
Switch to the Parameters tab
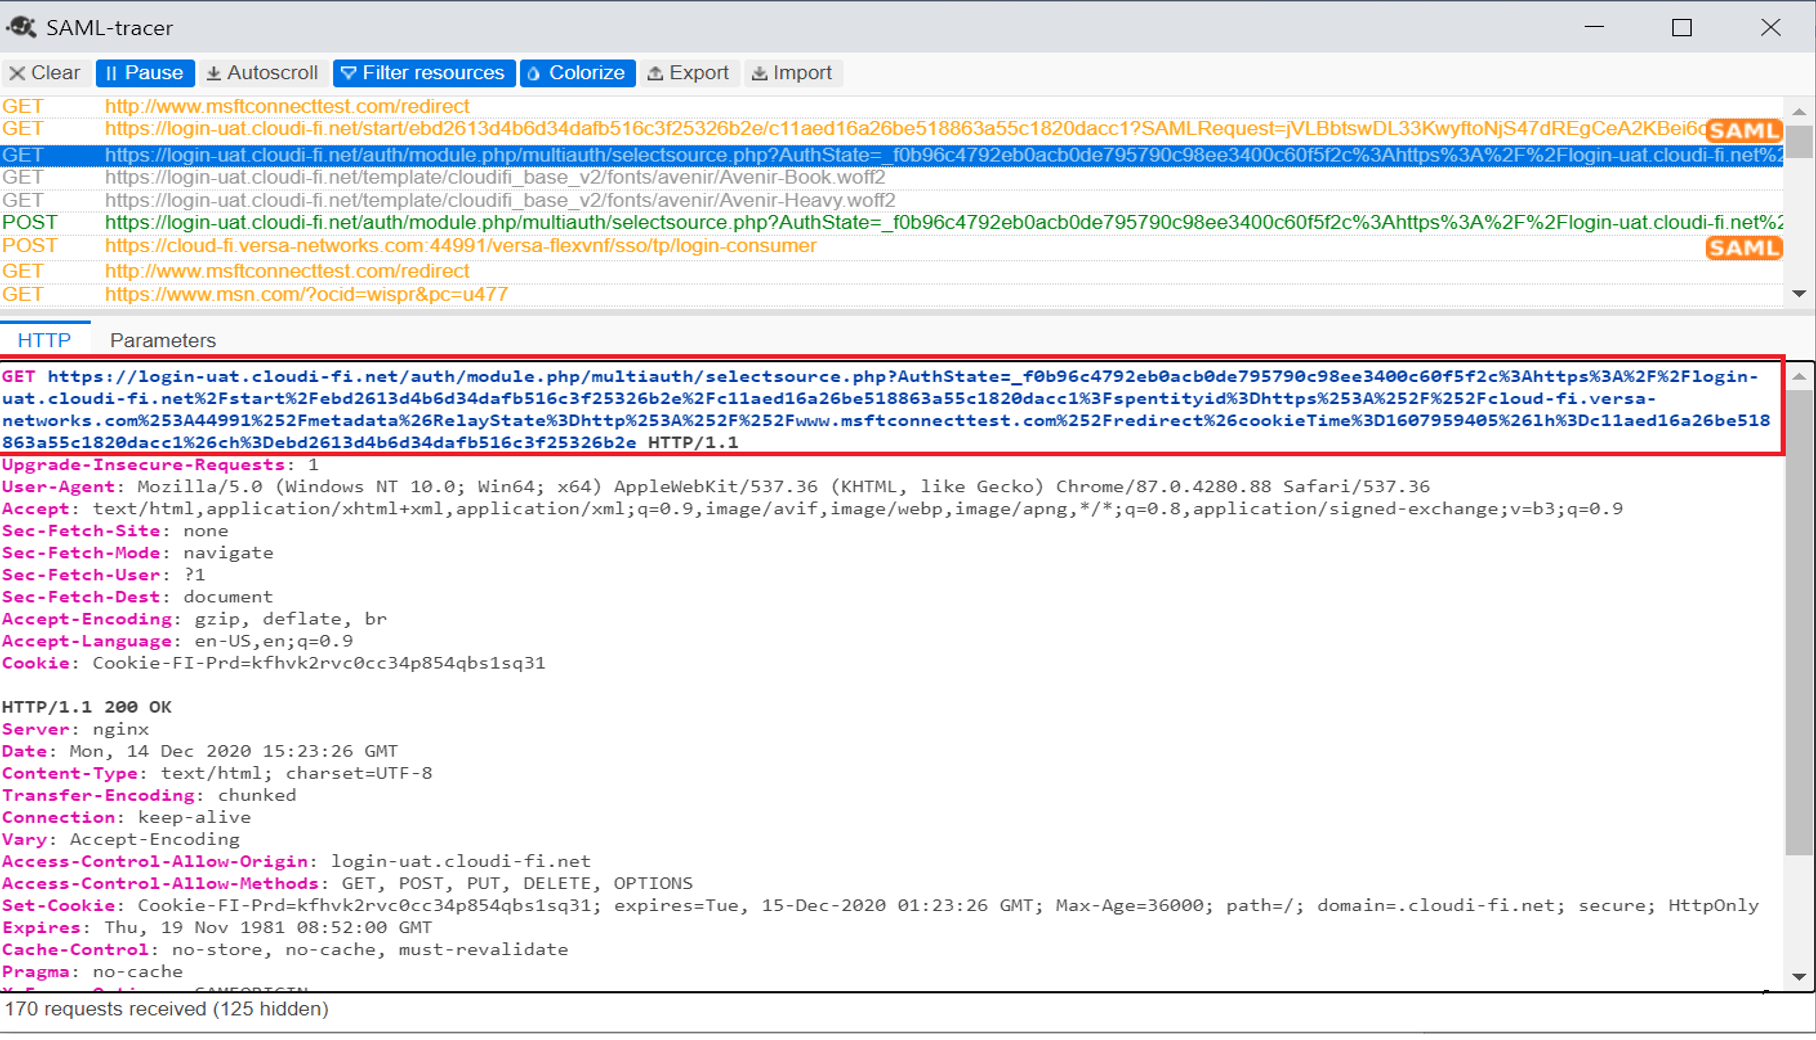pos(162,340)
